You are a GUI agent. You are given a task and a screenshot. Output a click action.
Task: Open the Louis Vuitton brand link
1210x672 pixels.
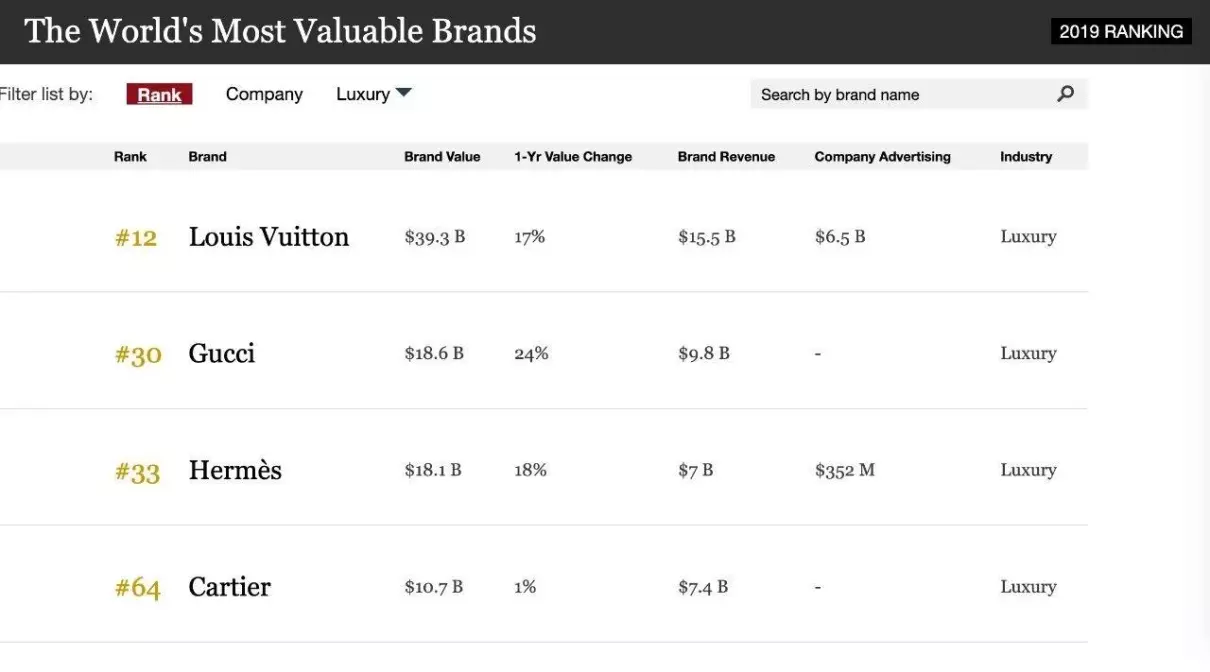269,237
